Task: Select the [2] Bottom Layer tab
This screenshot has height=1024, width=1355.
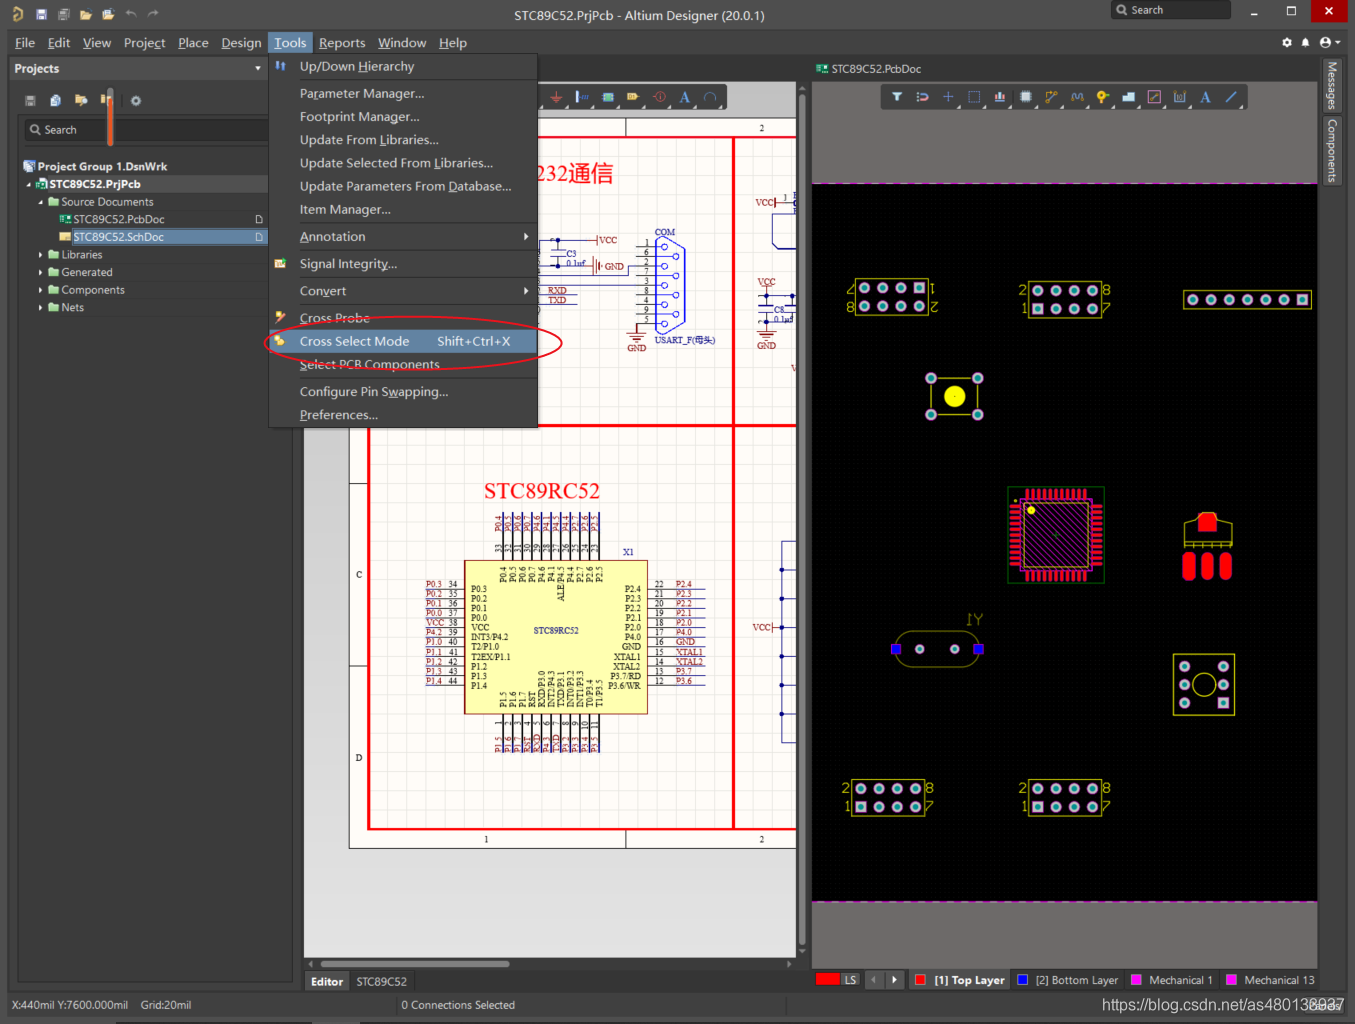Action: click(1067, 980)
